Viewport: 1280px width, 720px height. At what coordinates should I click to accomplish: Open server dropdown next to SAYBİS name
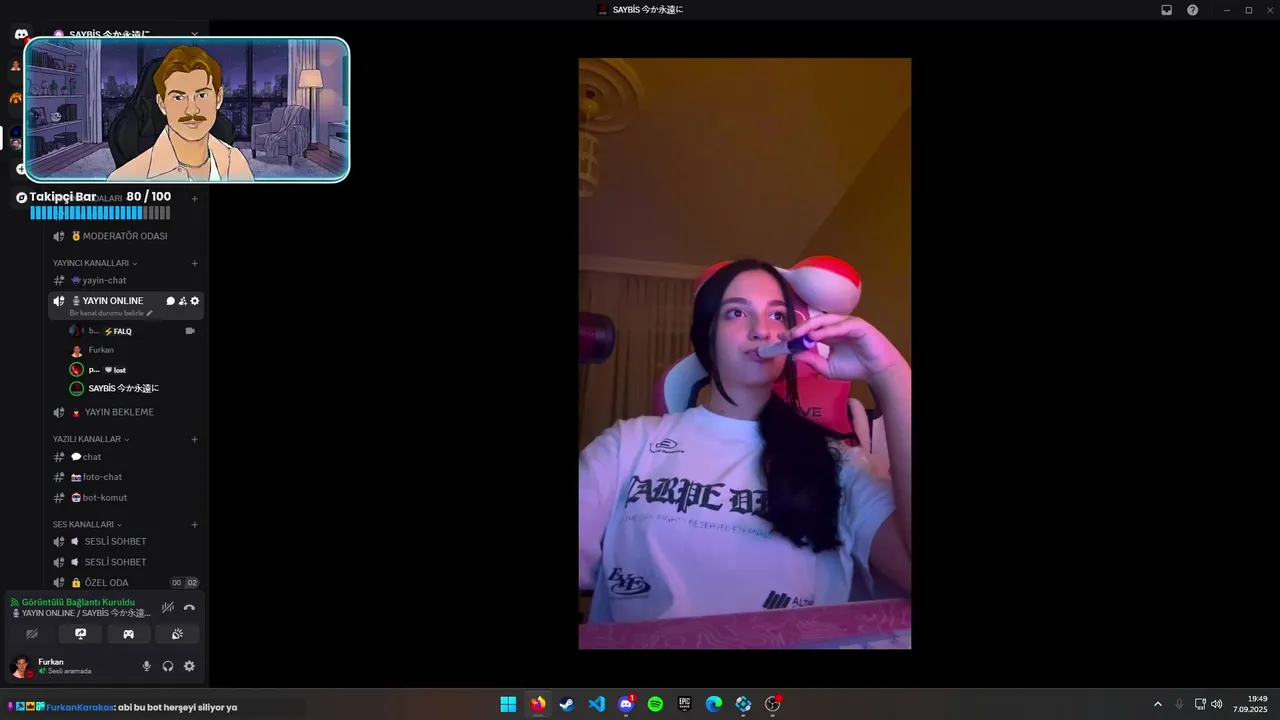[x=195, y=34]
